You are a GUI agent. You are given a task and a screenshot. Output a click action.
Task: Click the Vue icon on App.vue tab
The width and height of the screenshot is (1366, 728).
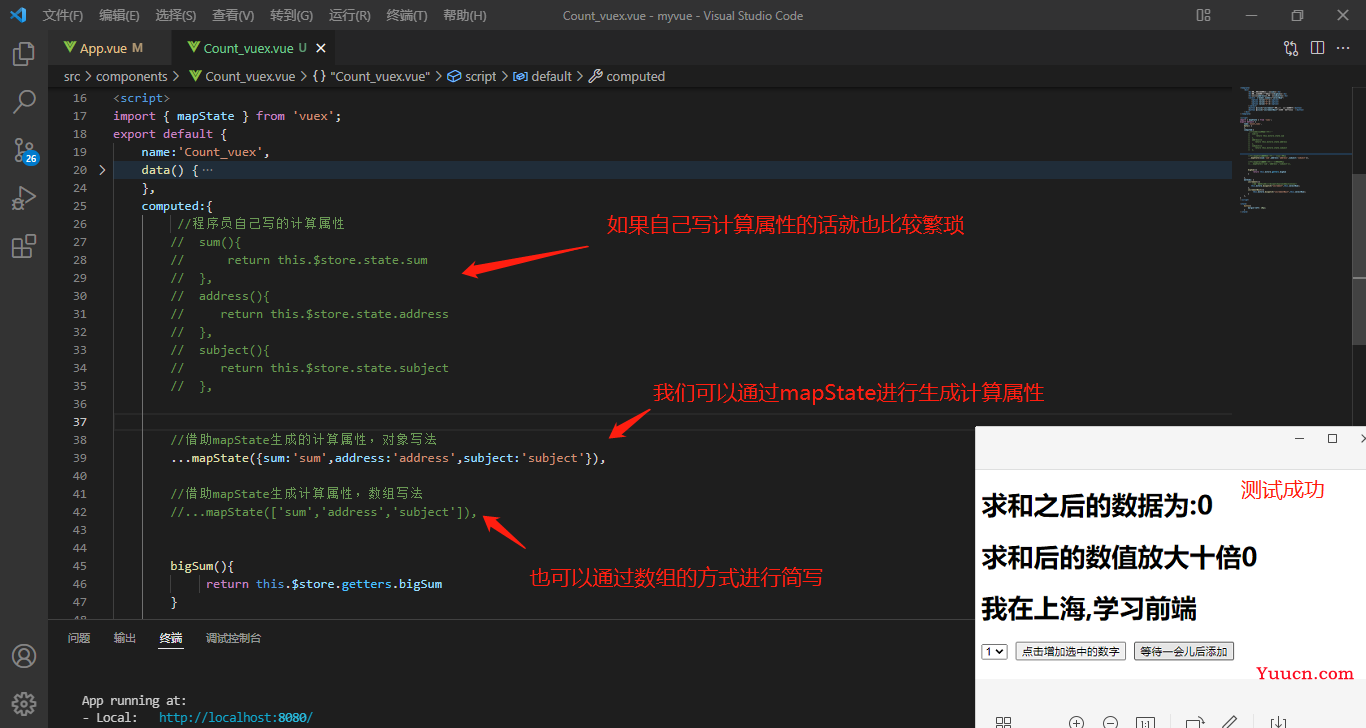point(70,48)
